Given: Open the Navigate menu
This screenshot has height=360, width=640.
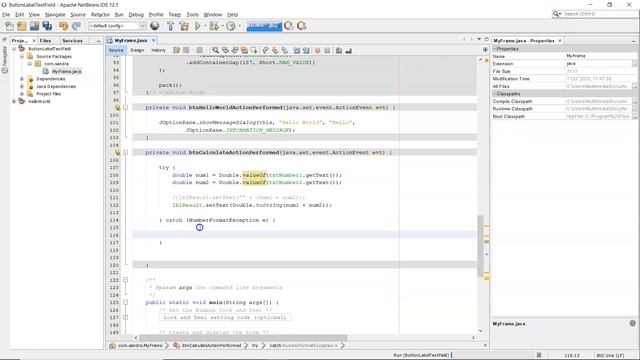Looking at the screenshot, I should tap(55, 14).
